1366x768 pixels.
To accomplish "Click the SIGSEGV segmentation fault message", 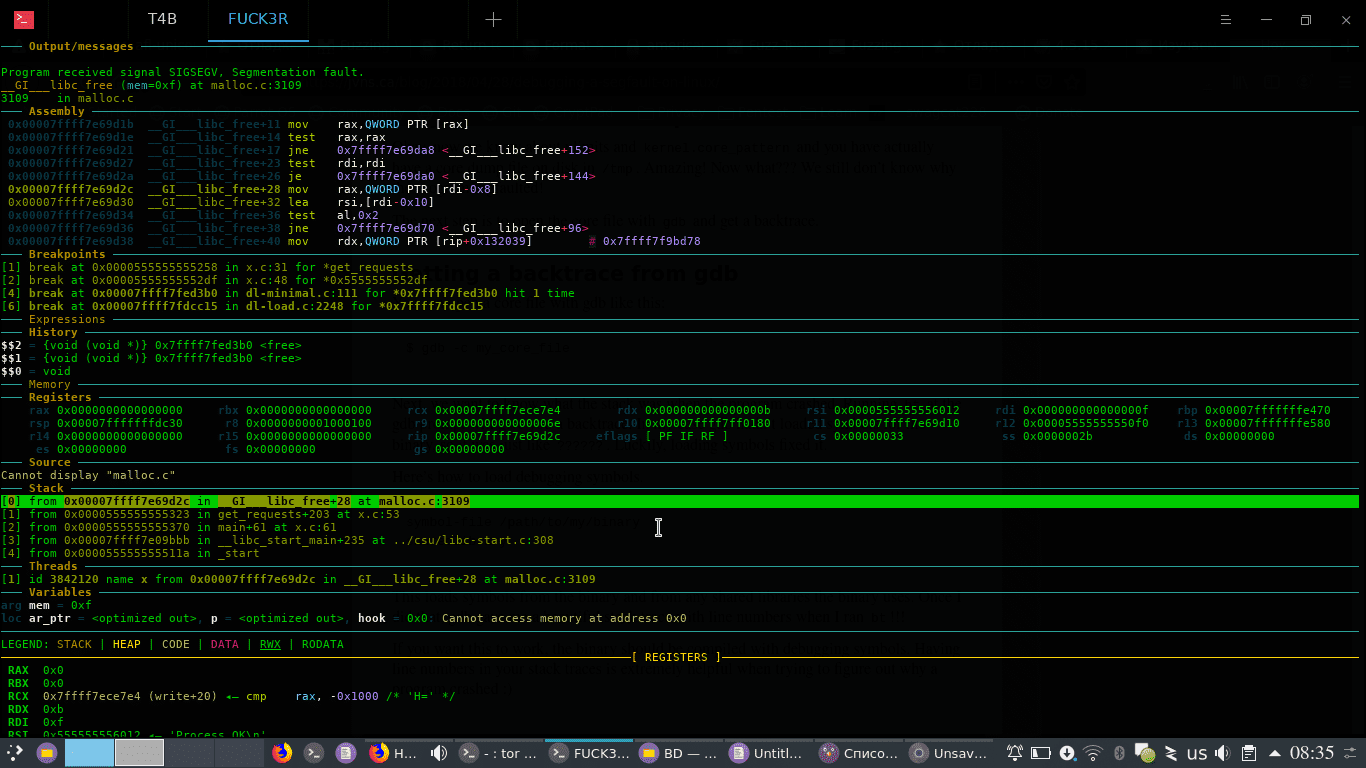I will pyautogui.click(x=183, y=72).
